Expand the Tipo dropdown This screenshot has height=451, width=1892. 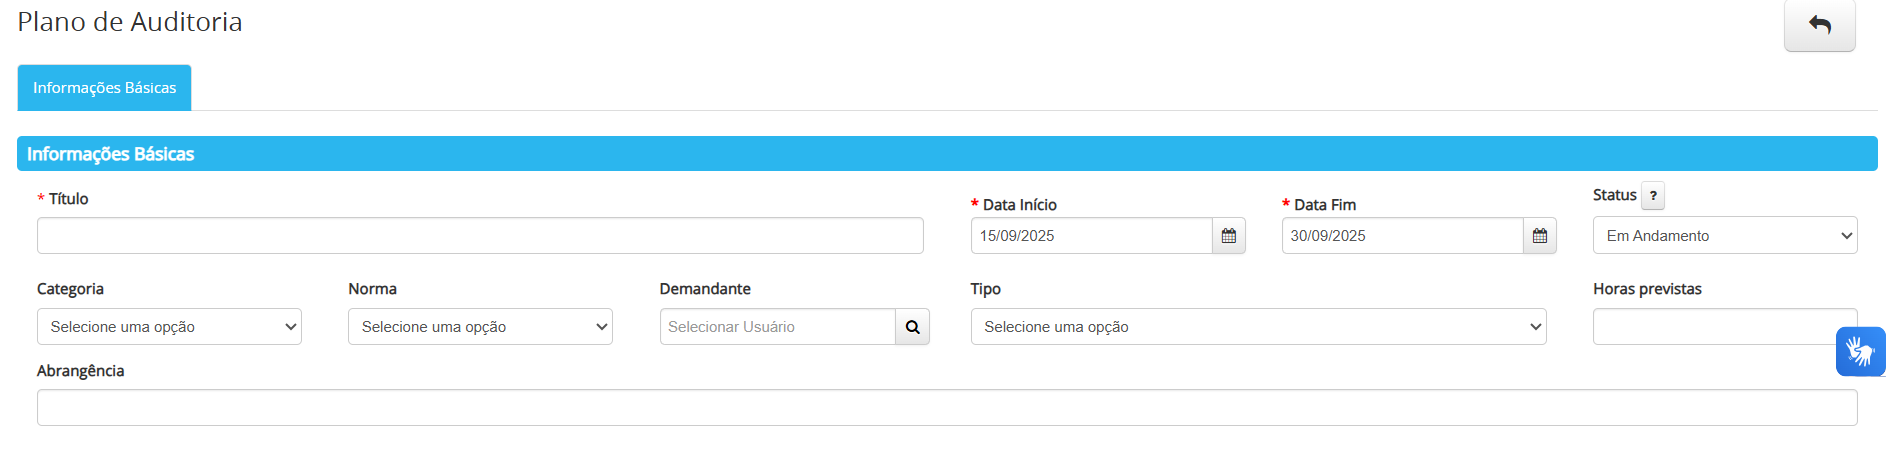(x=1258, y=327)
